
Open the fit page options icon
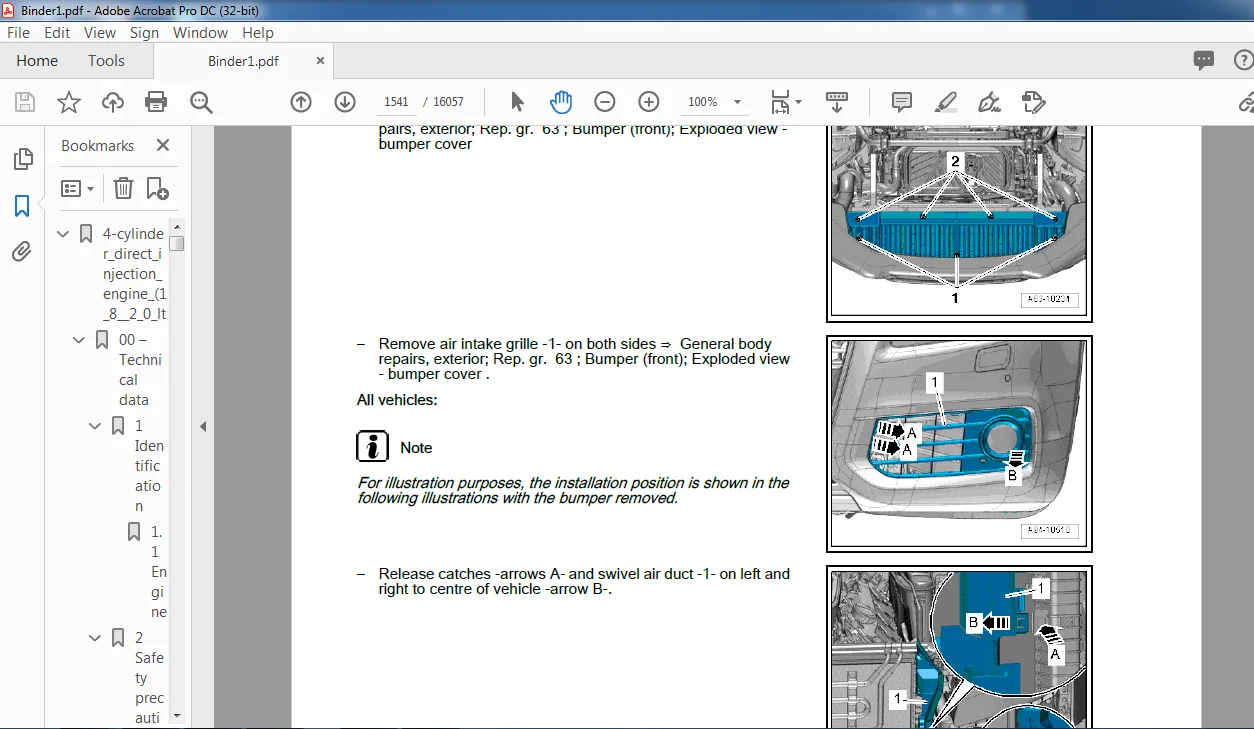(x=786, y=102)
